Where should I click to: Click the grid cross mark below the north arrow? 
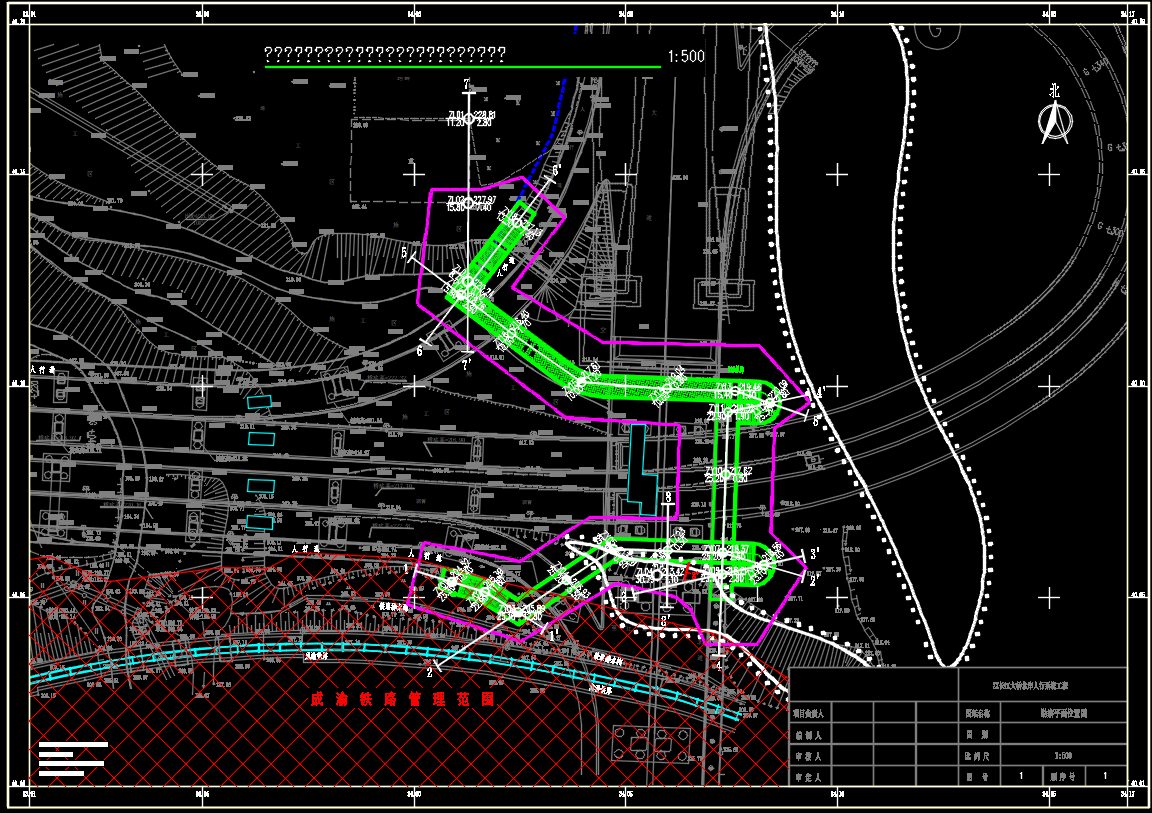pyautogui.click(x=1048, y=175)
